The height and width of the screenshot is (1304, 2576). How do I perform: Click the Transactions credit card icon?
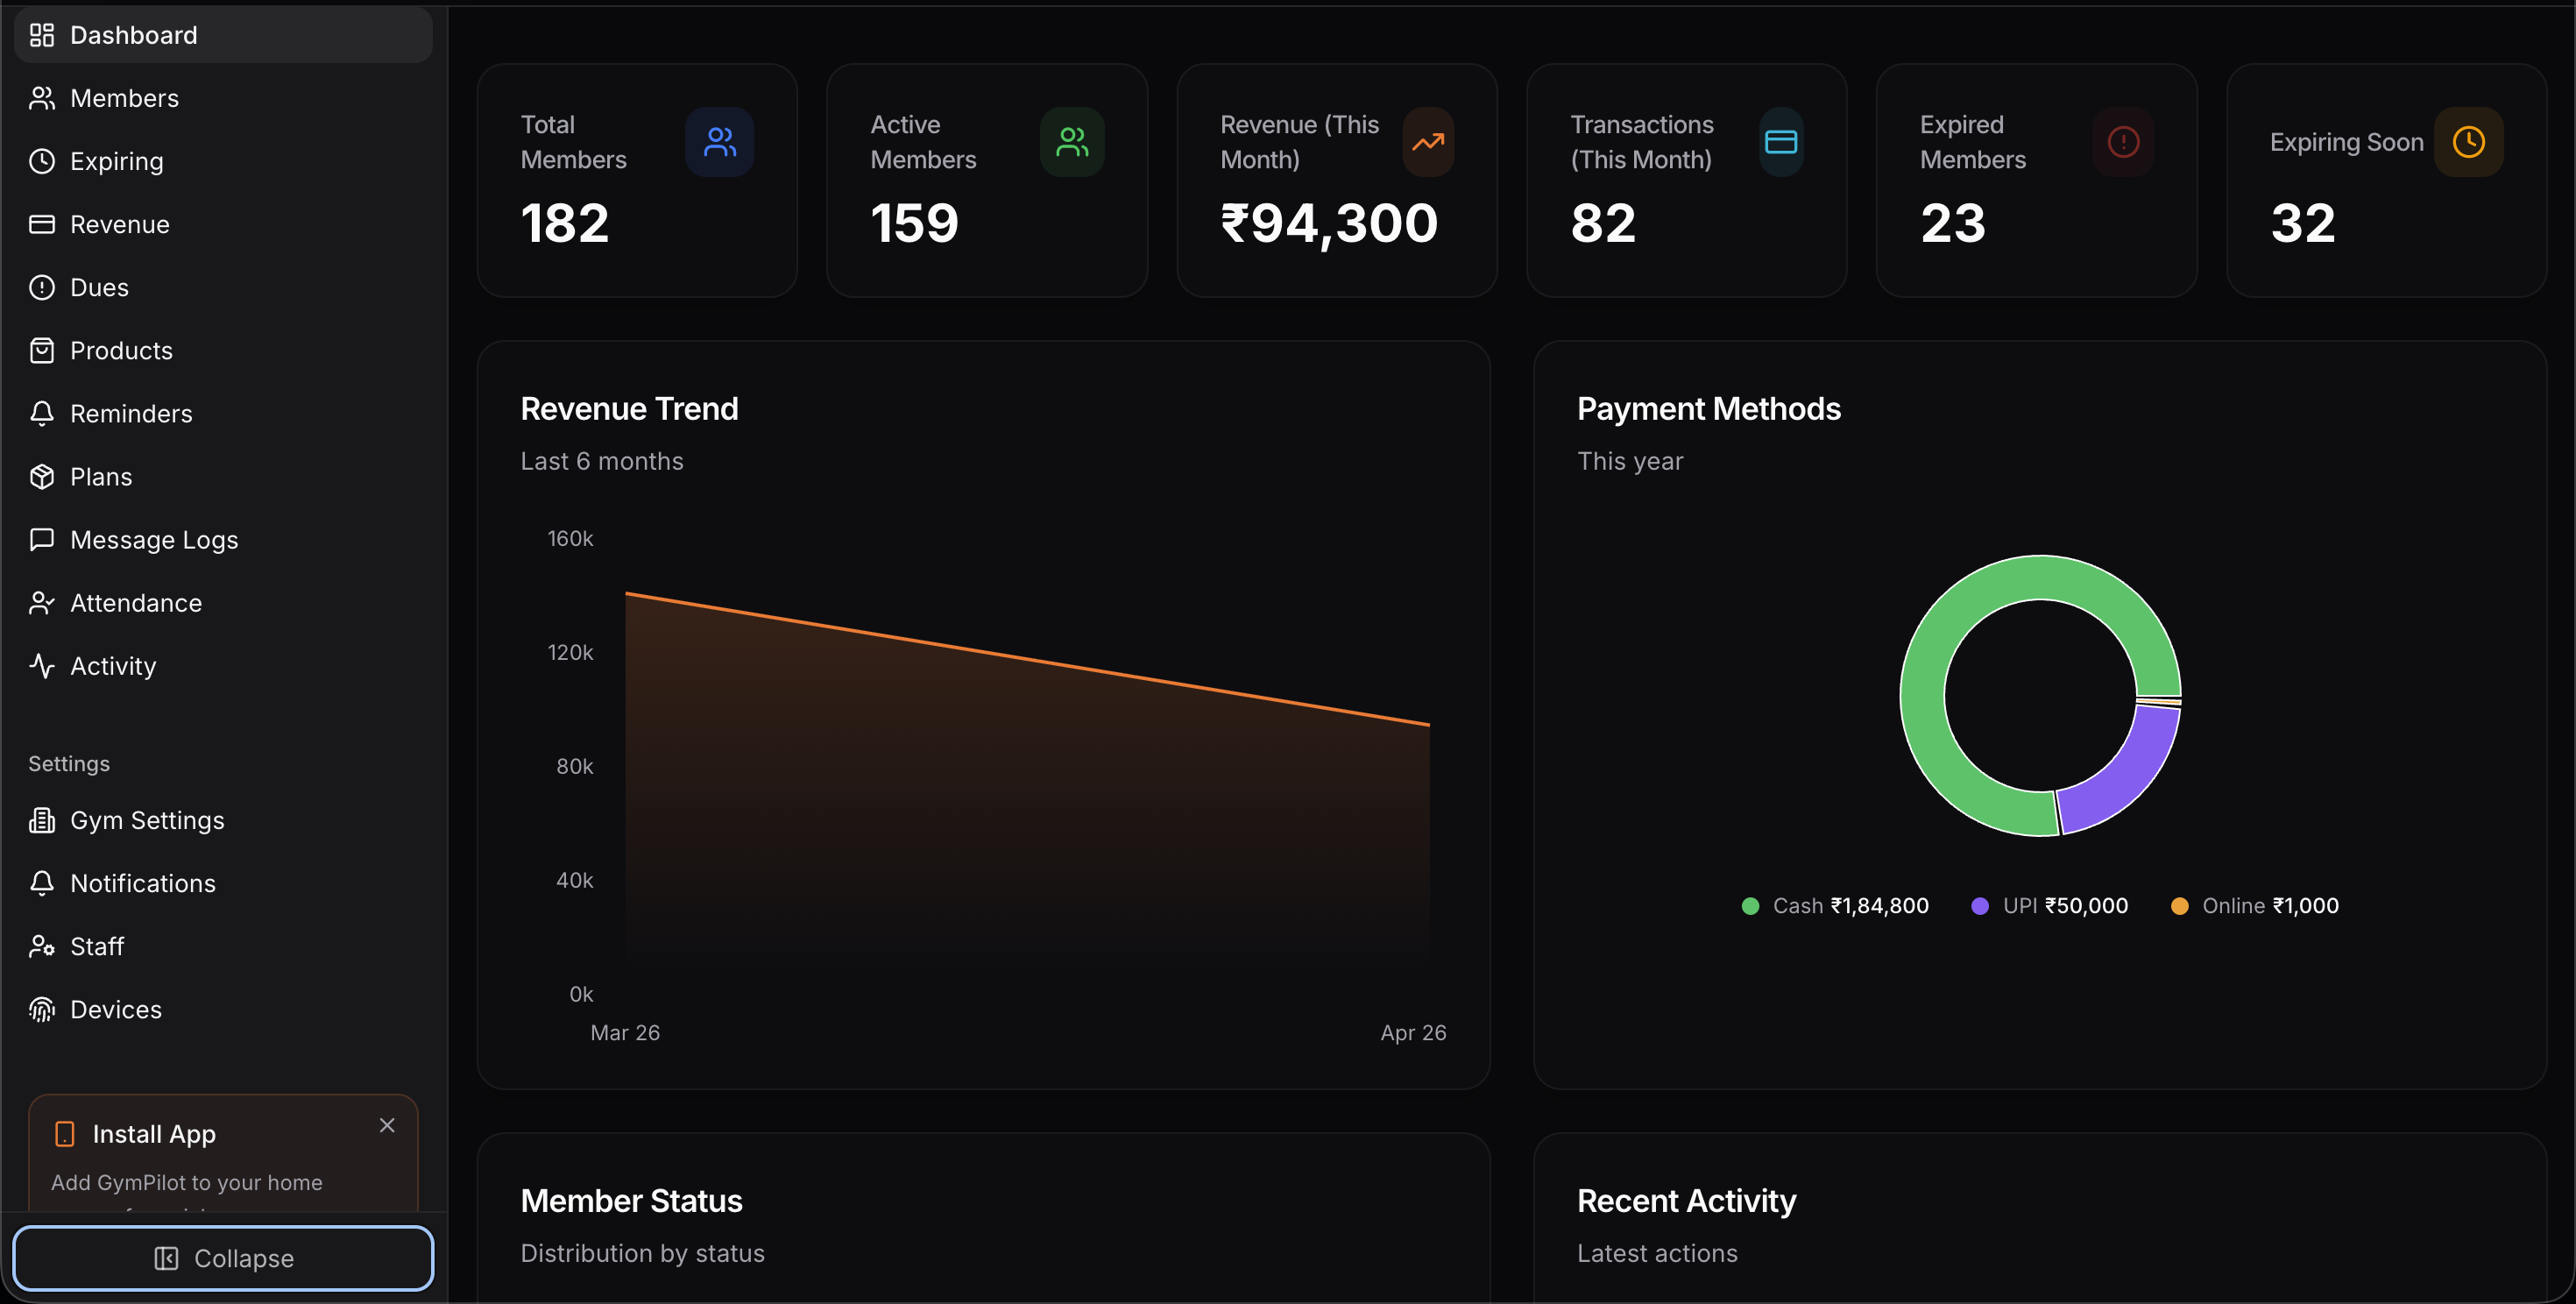point(1780,142)
